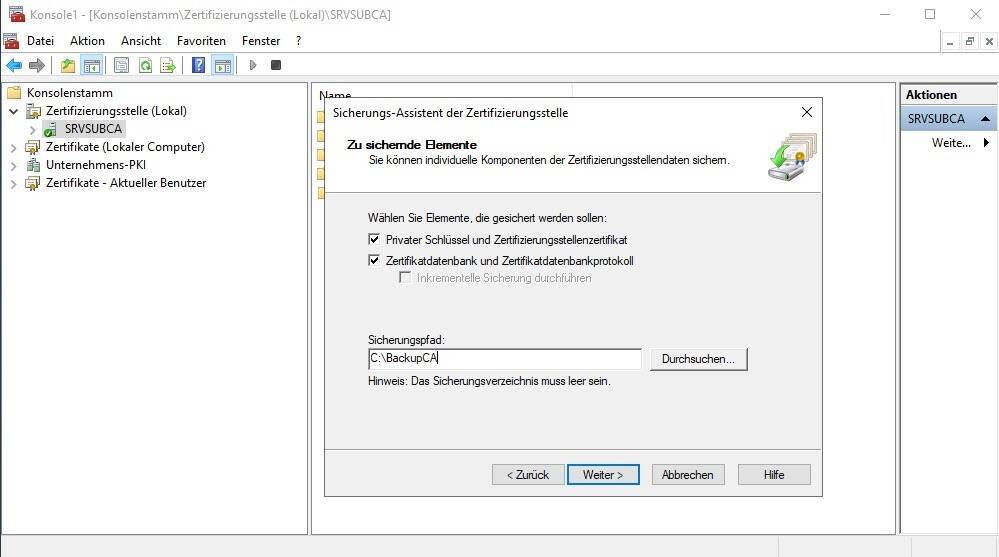Uncheck Zertifikatdatenbank und Zertifikatdatenbankprotokoll

coord(374,261)
